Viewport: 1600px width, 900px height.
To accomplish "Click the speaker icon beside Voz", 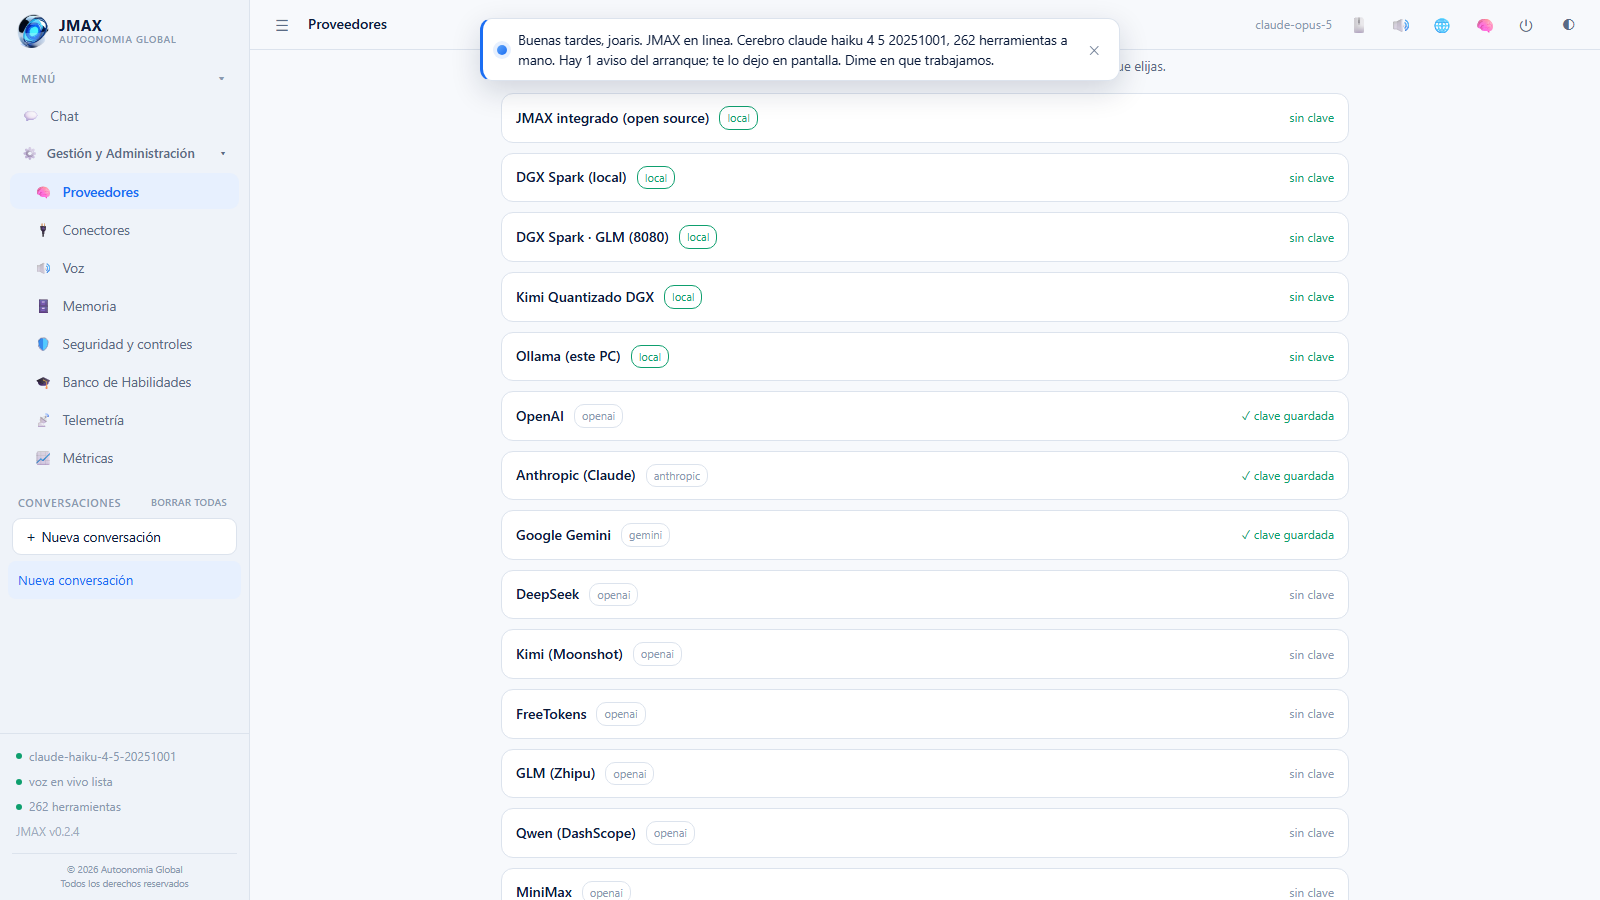I will click(43, 268).
